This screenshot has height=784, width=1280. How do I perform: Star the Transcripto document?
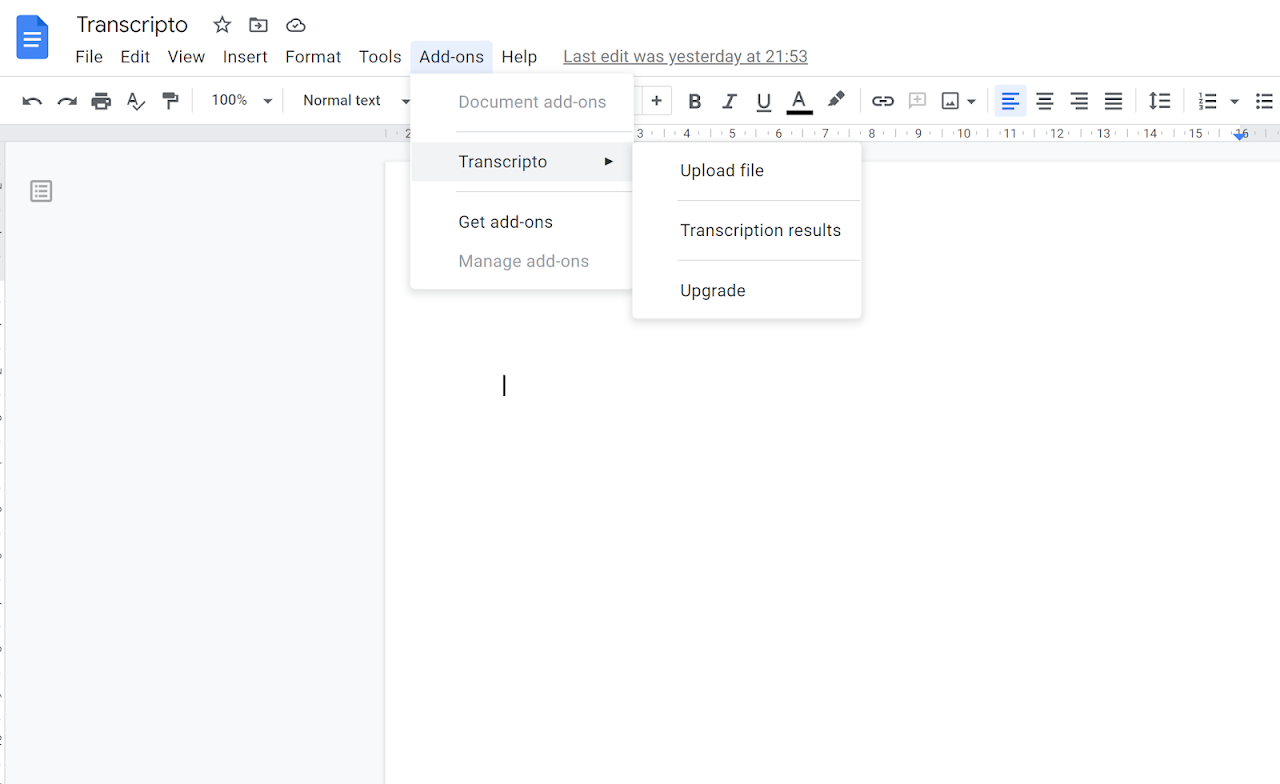[222, 25]
